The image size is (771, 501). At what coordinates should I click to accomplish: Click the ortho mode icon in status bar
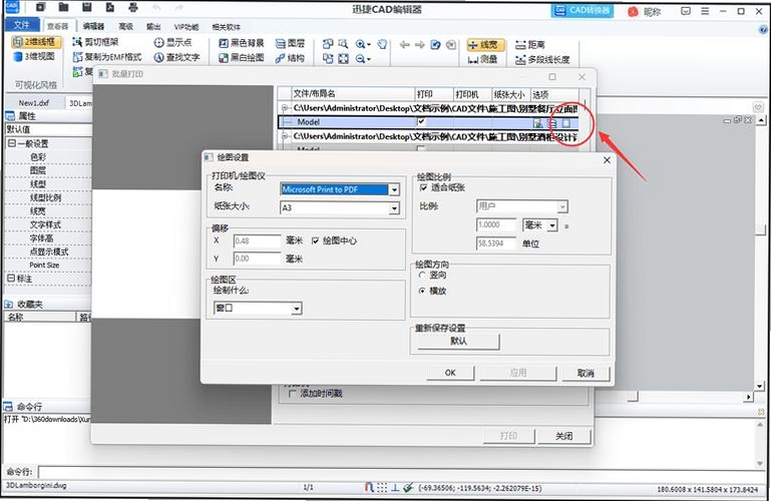395,488
